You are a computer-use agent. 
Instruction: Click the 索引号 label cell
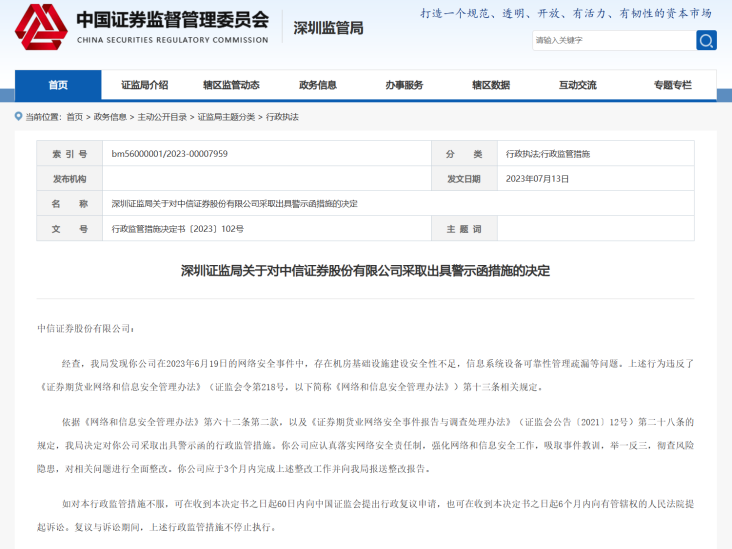click(70, 154)
